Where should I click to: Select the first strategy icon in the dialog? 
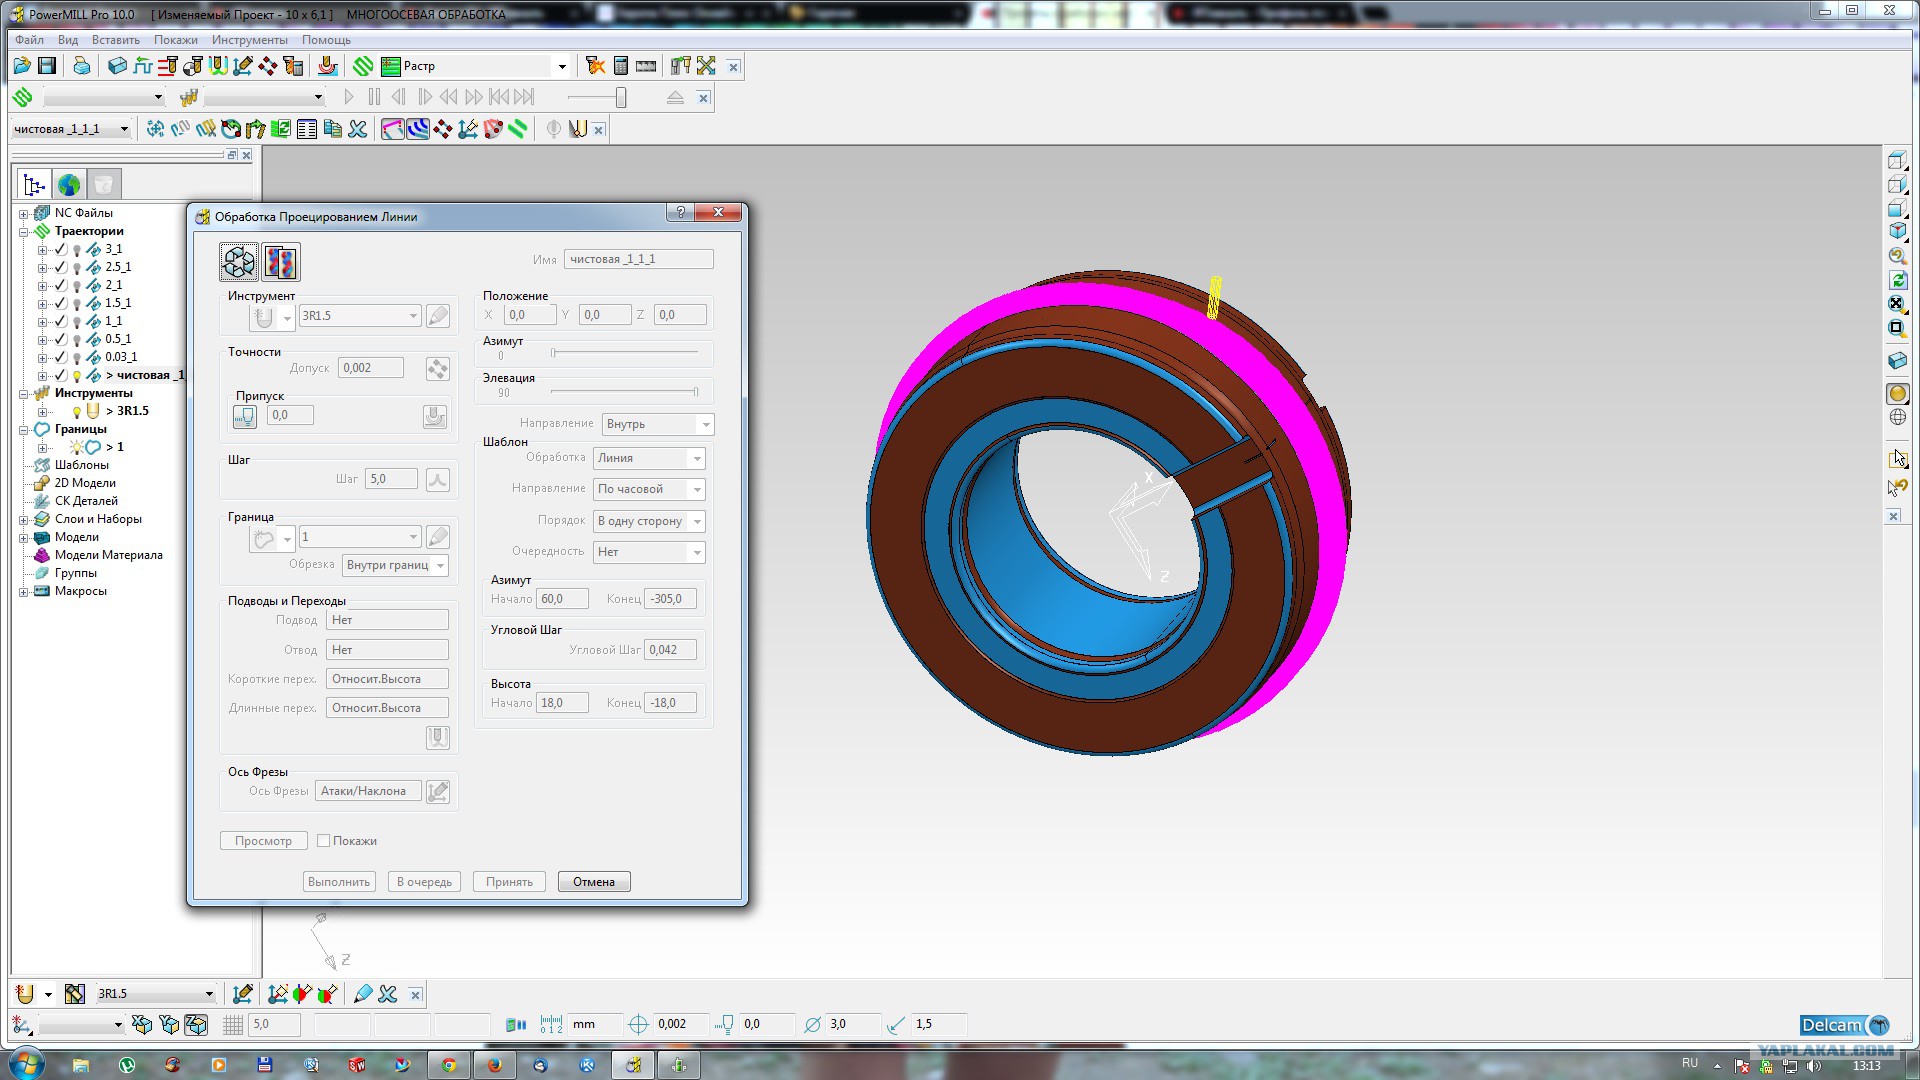pyautogui.click(x=239, y=262)
